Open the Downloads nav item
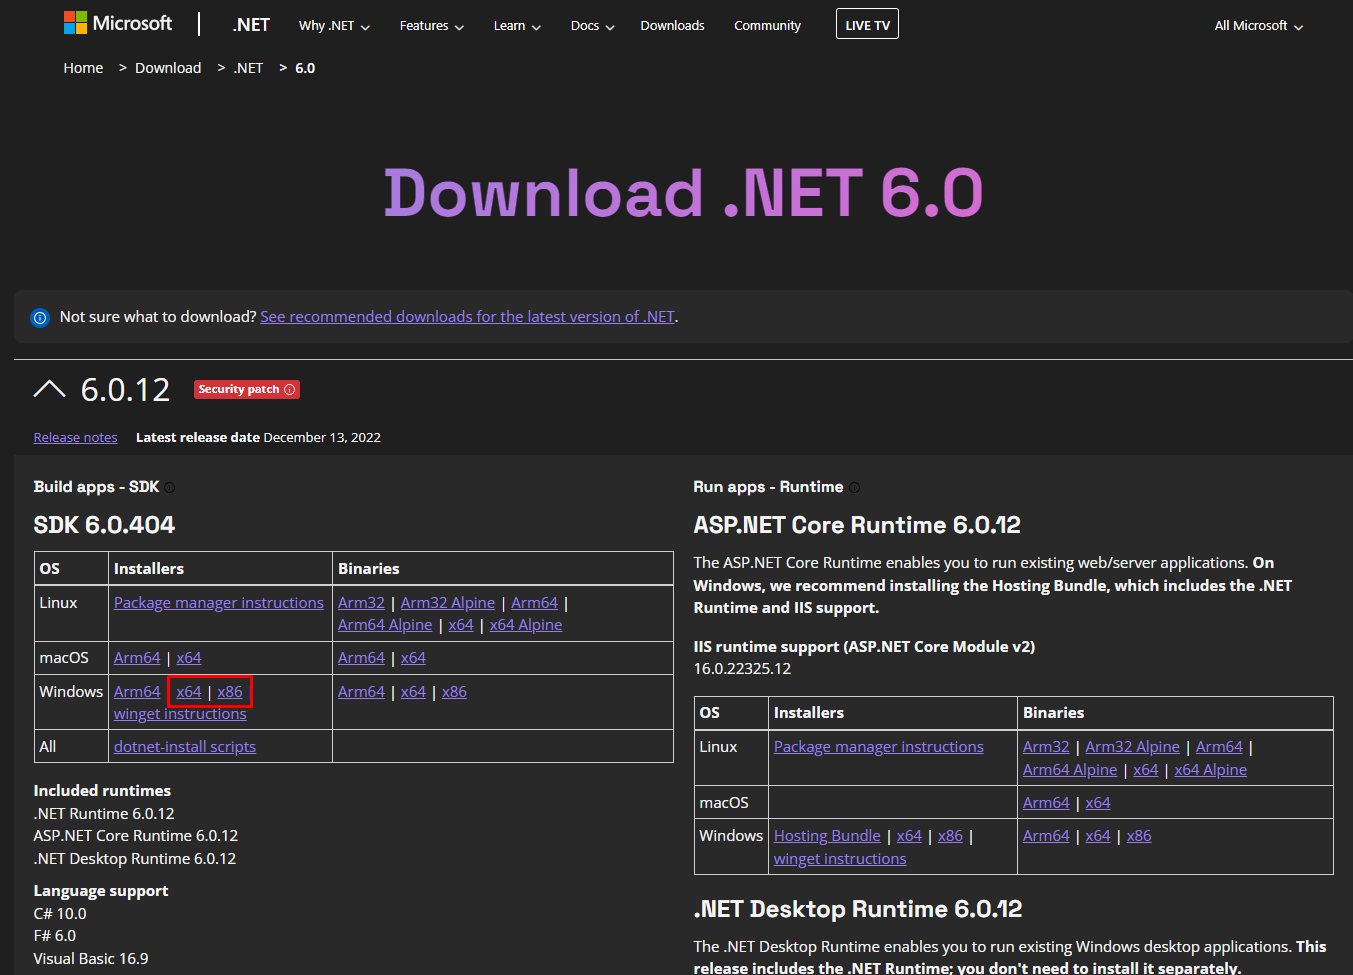1353x975 pixels. tap(672, 26)
